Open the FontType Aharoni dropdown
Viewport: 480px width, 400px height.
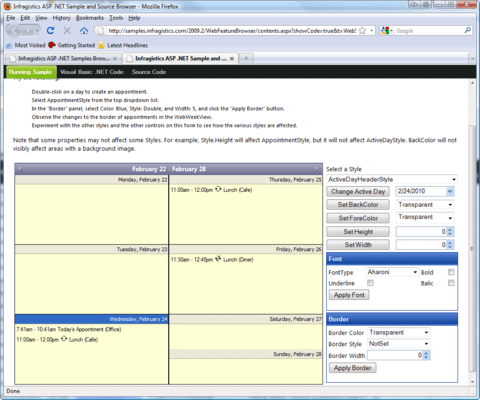(x=392, y=272)
